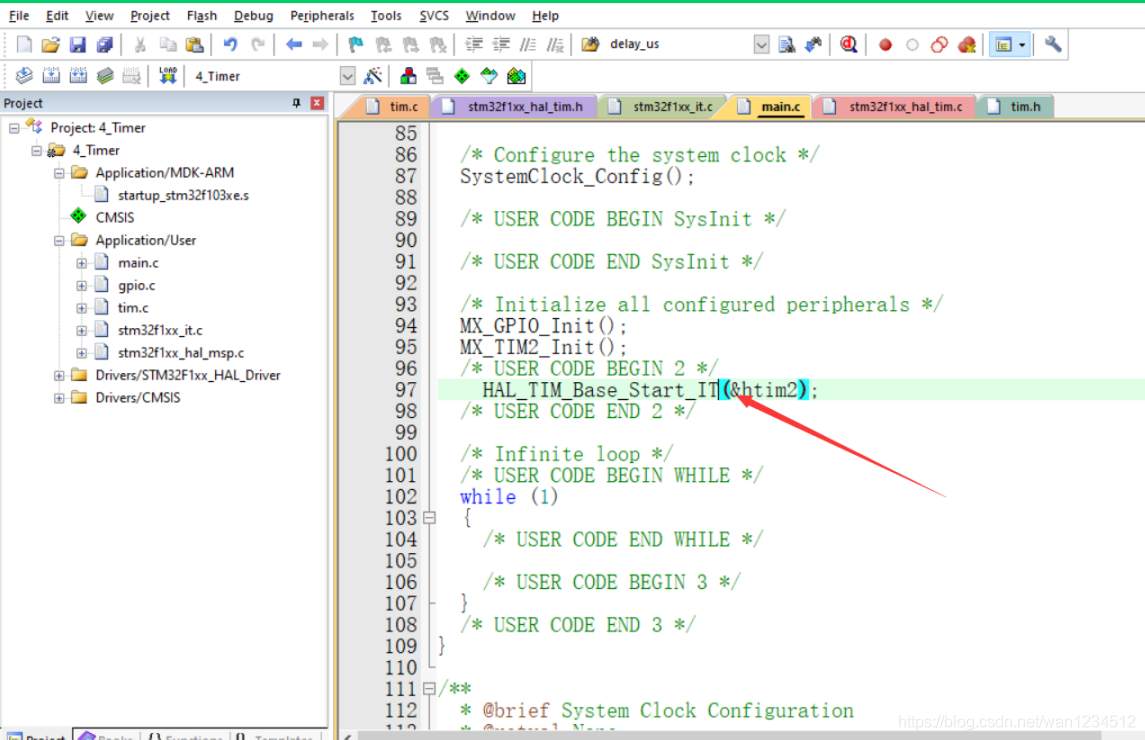Start the debug session with the red 'd' magnifier icon
Screen dimensions: 1145x740
[849, 44]
